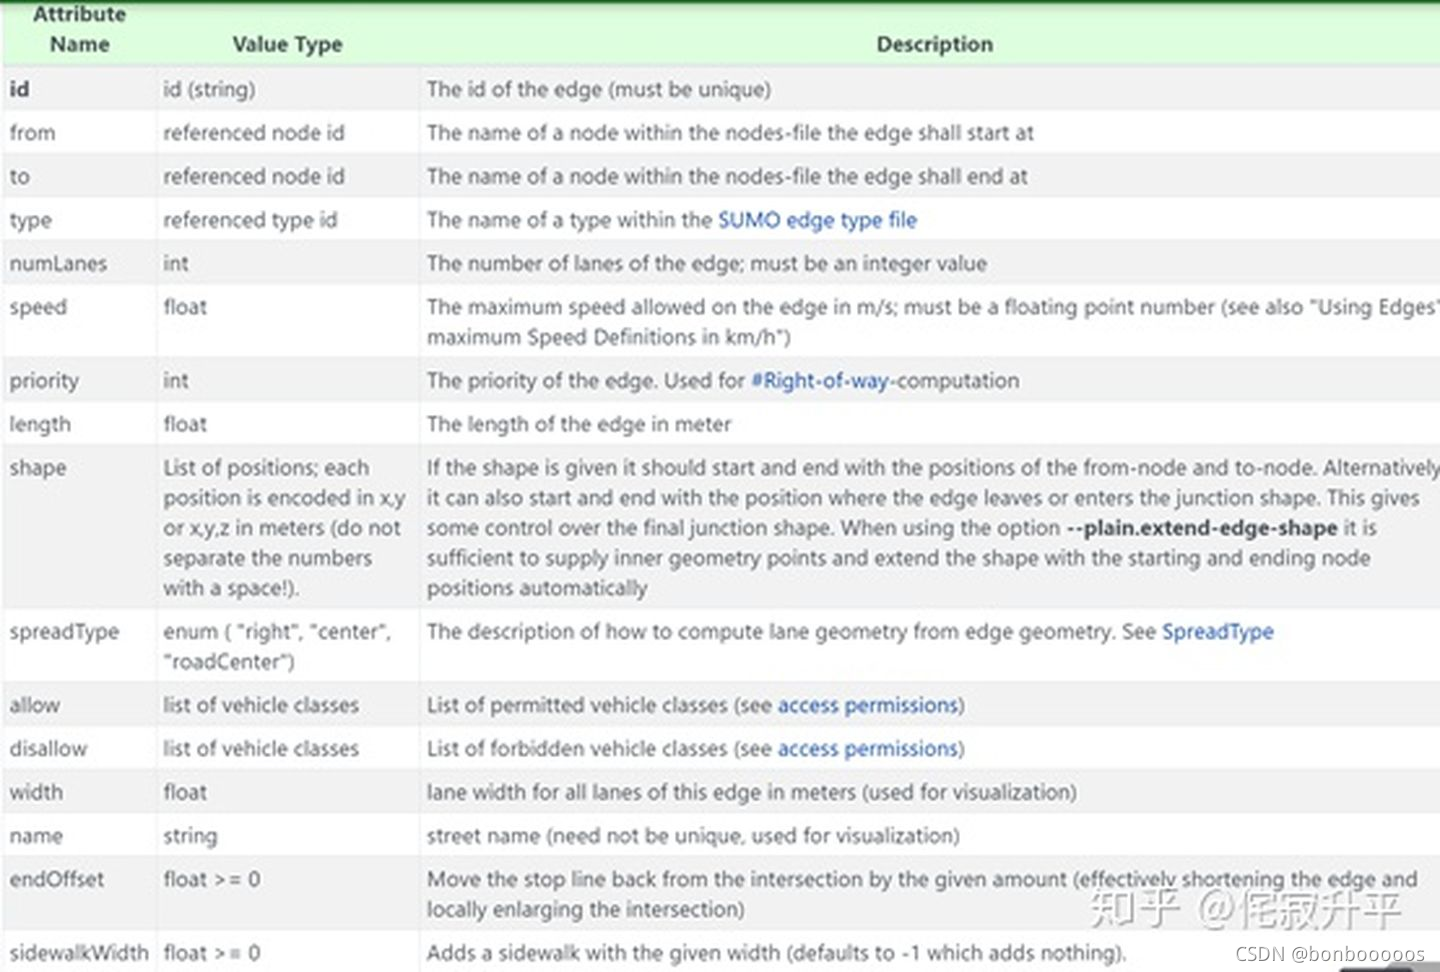Select the Value Type column header
1440x972 pixels.
click(287, 44)
